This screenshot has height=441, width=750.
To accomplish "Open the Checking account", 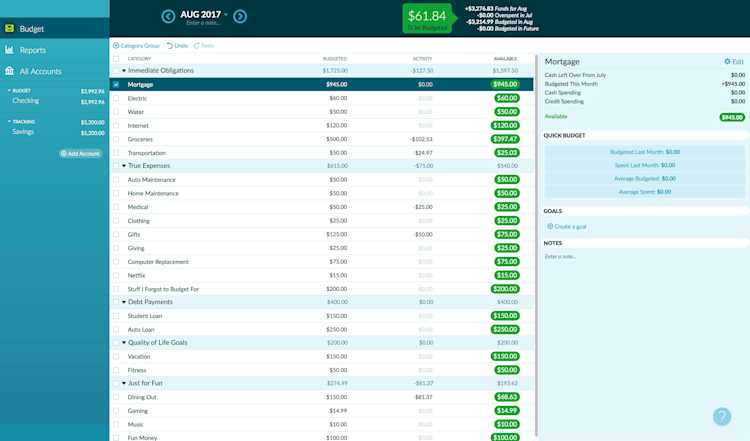I will click(55, 101).
